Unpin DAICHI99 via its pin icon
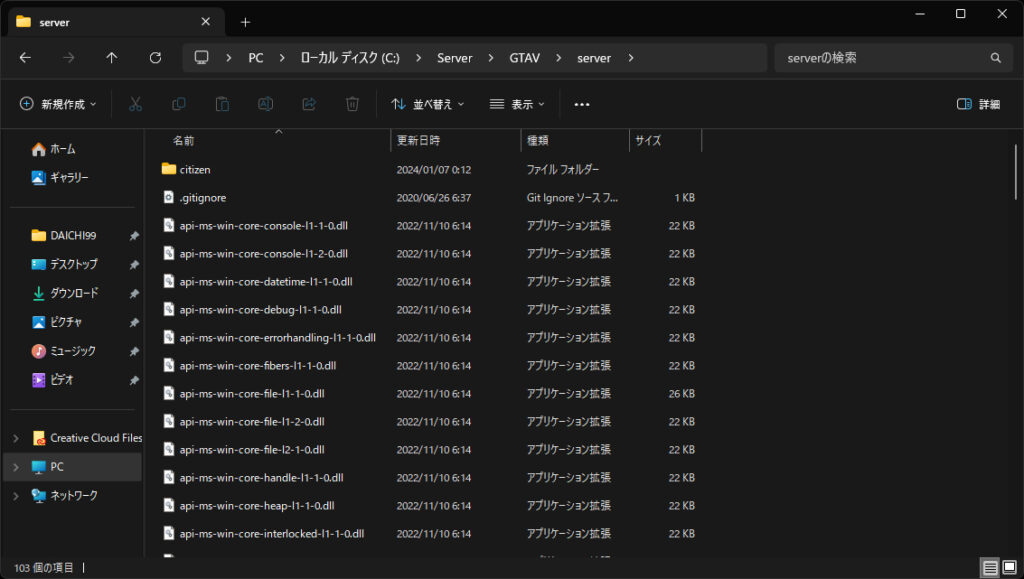 134,236
